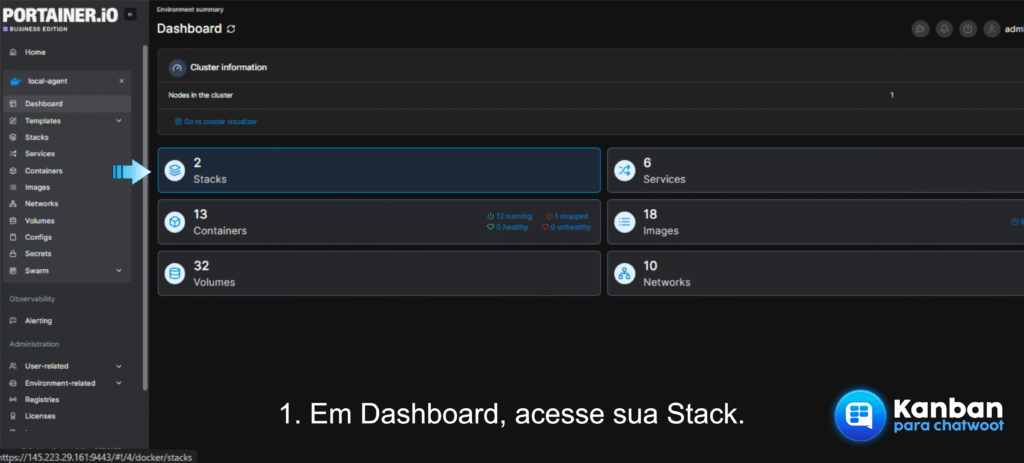Viewport: 1024px width, 463px height.
Task: Expand the Templates submenu chevron
Action: pos(119,121)
